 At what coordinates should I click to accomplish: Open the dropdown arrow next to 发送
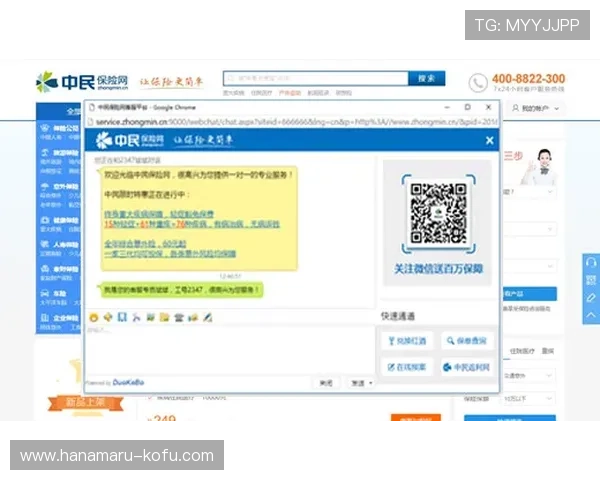[x=371, y=383]
